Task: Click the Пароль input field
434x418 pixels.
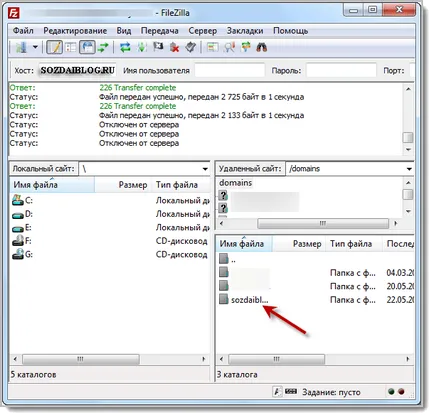Action: coord(341,70)
